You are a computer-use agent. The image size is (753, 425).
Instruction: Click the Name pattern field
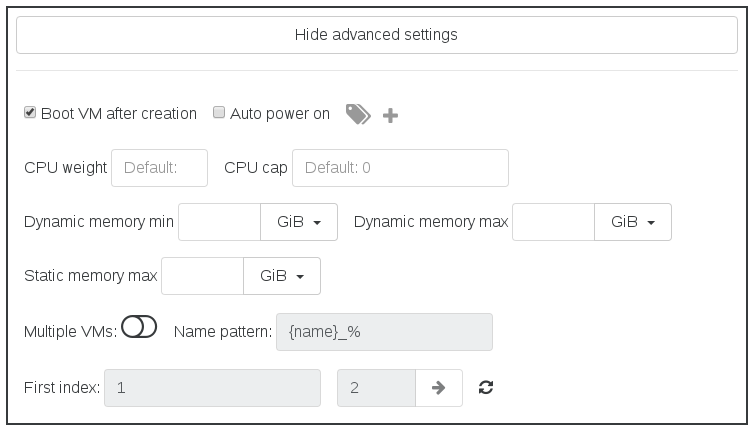384,332
